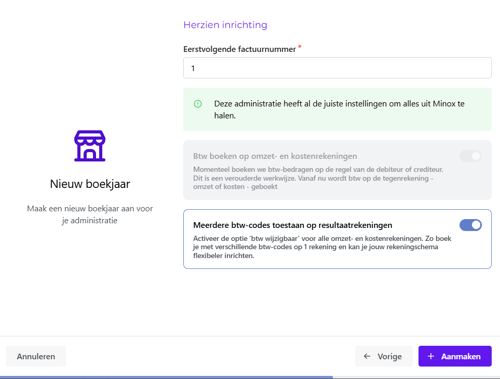The width and height of the screenshot is (500, 379).
Task: Click the 'Activeer de optie btw wijzigbaar' description
Action: [322, 247]
